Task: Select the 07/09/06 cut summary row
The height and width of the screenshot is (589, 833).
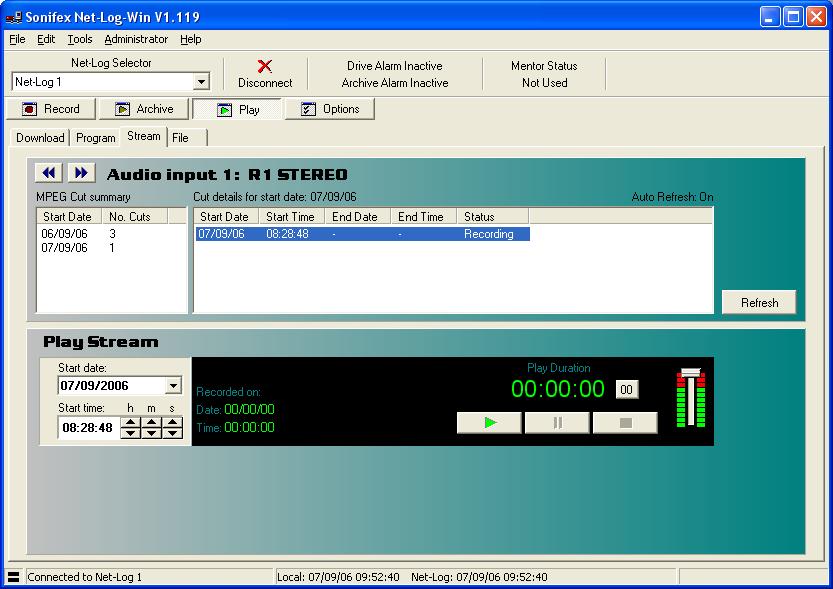Action: (112, 247)
